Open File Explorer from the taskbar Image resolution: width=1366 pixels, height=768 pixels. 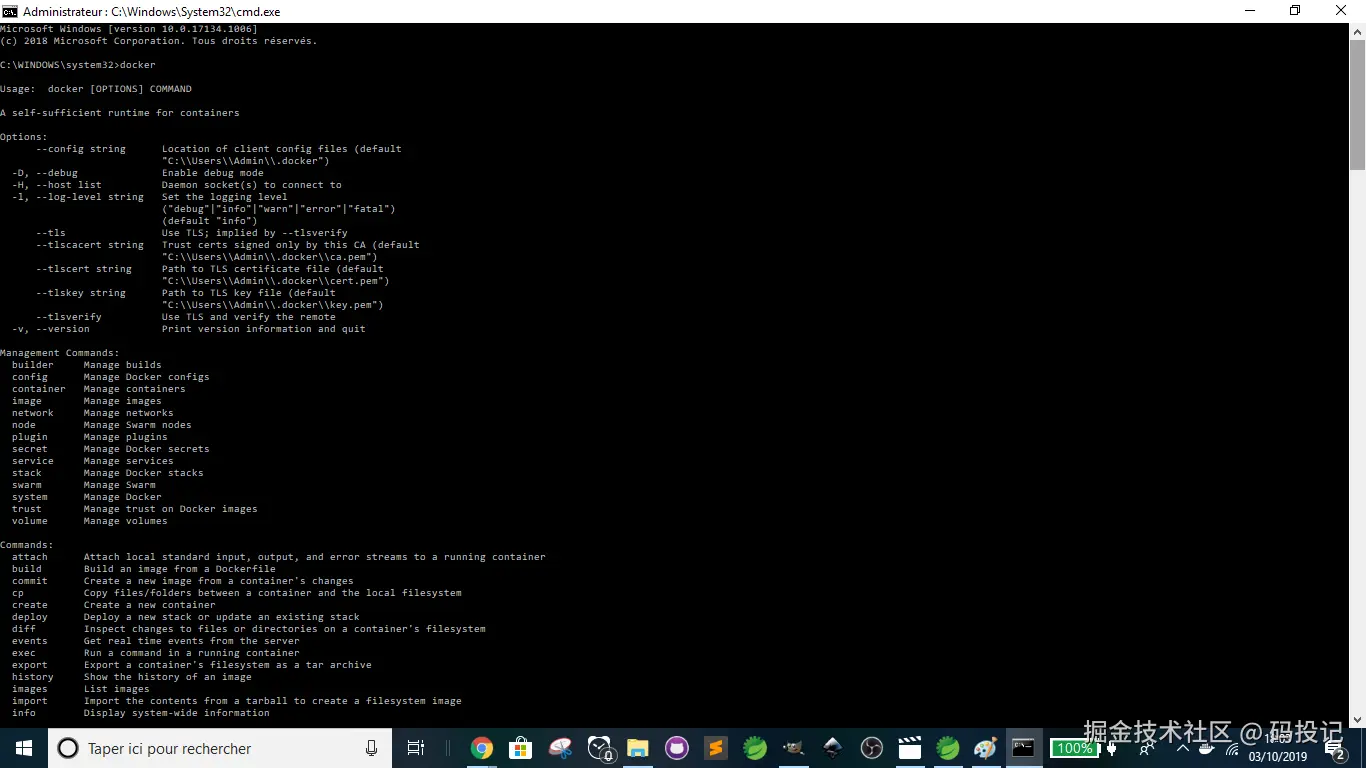[638, 748]
